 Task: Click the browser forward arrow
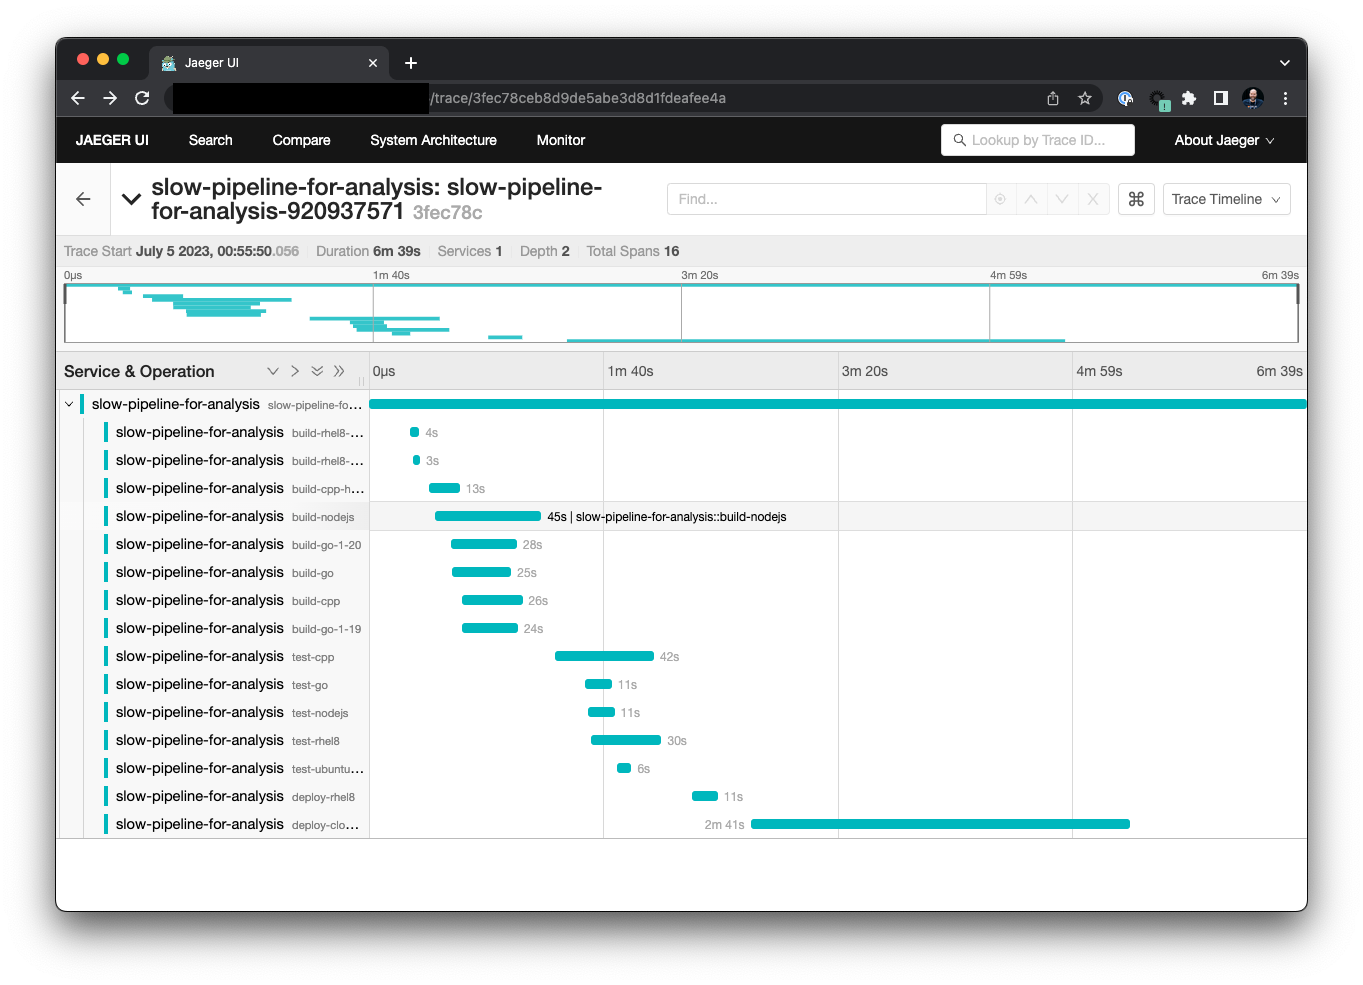[110, 98]
